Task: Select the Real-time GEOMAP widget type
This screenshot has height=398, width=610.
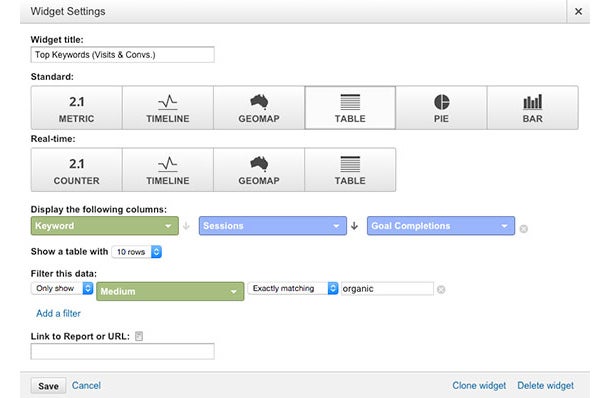Action: point(259,170)
